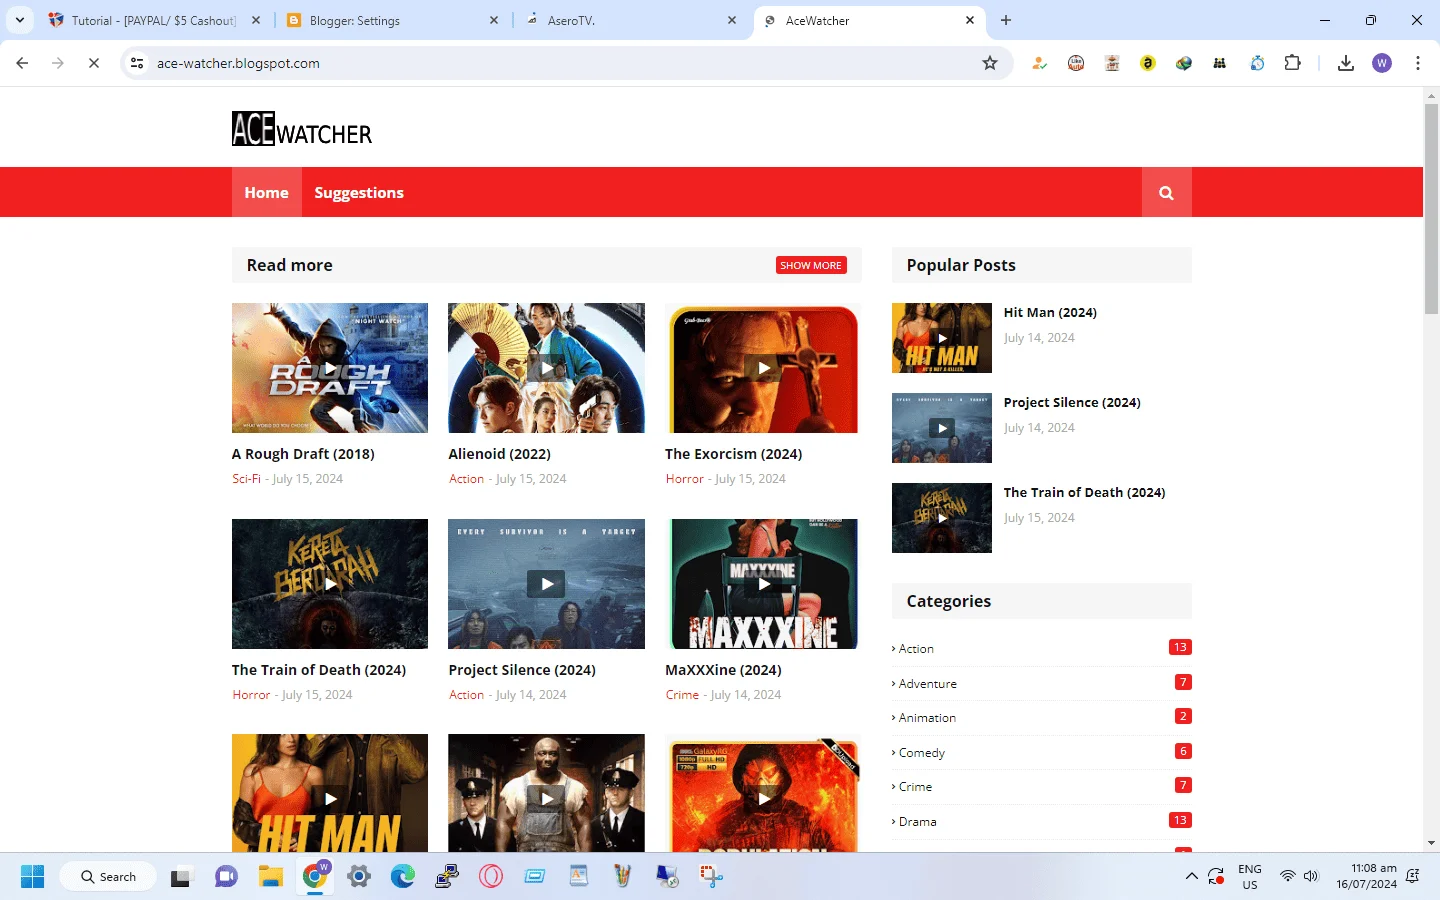Viewport: 1440px width, 900px height.
Task: Open the Comedy category
Action: (921, 753)
